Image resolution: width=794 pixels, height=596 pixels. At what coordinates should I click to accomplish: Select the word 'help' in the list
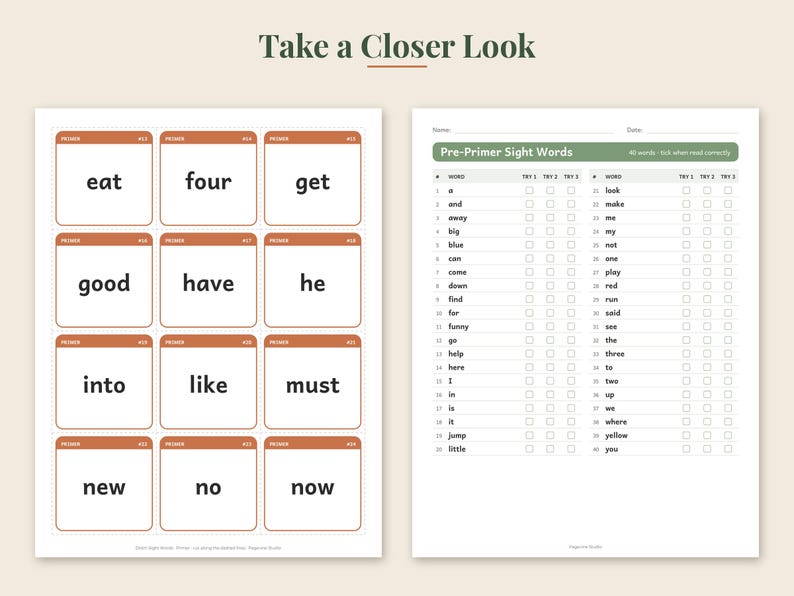click(456, 354)
